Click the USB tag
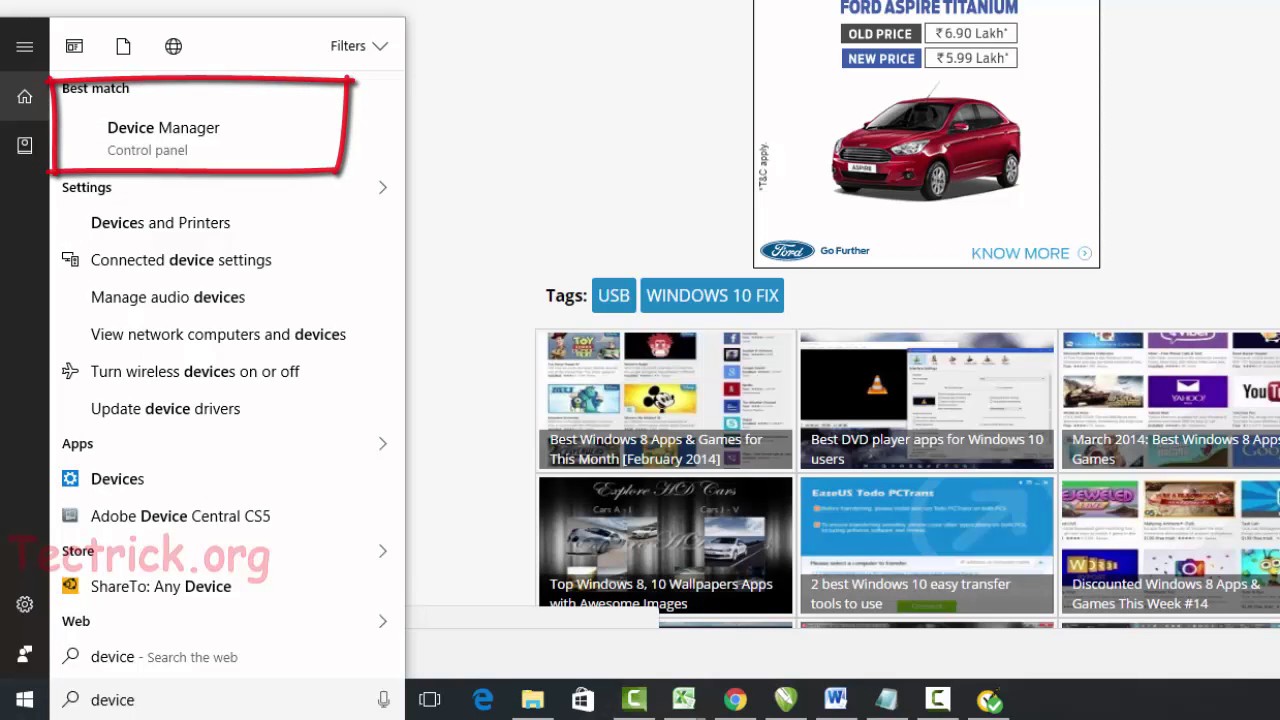 [614, 295]
